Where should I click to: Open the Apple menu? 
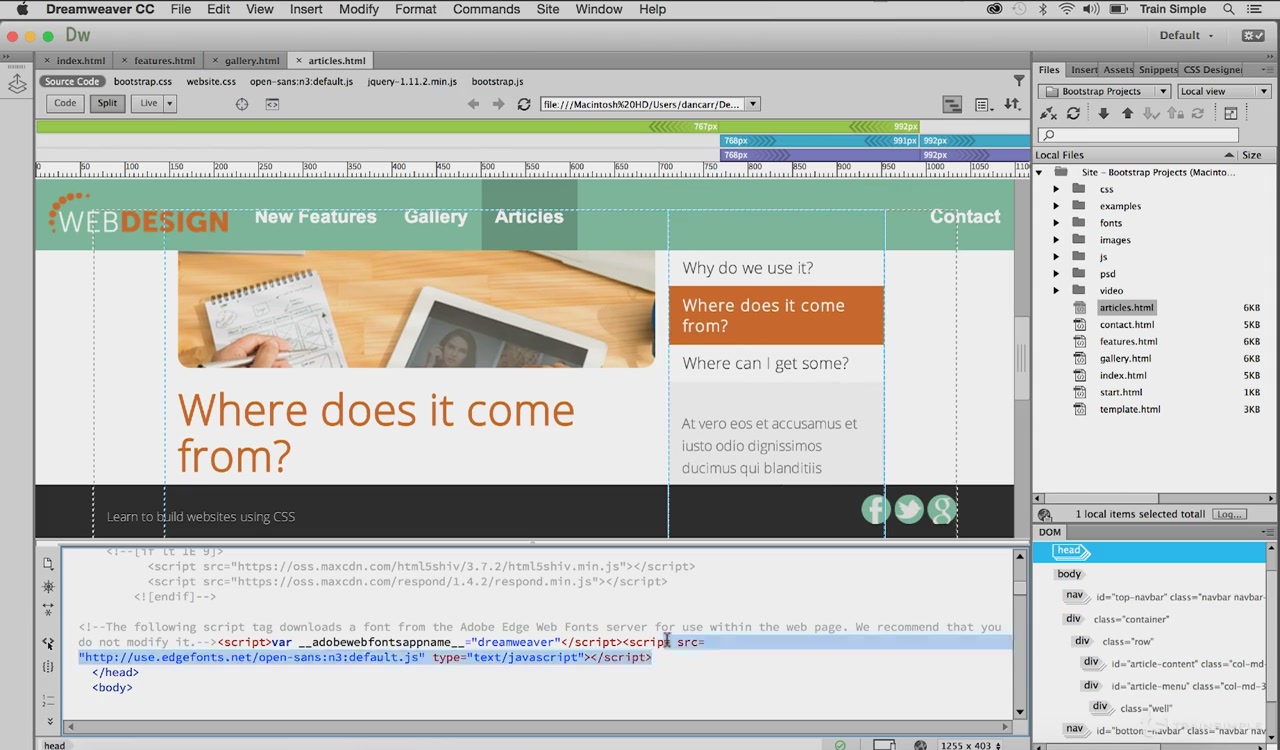(x=21, y=9)
